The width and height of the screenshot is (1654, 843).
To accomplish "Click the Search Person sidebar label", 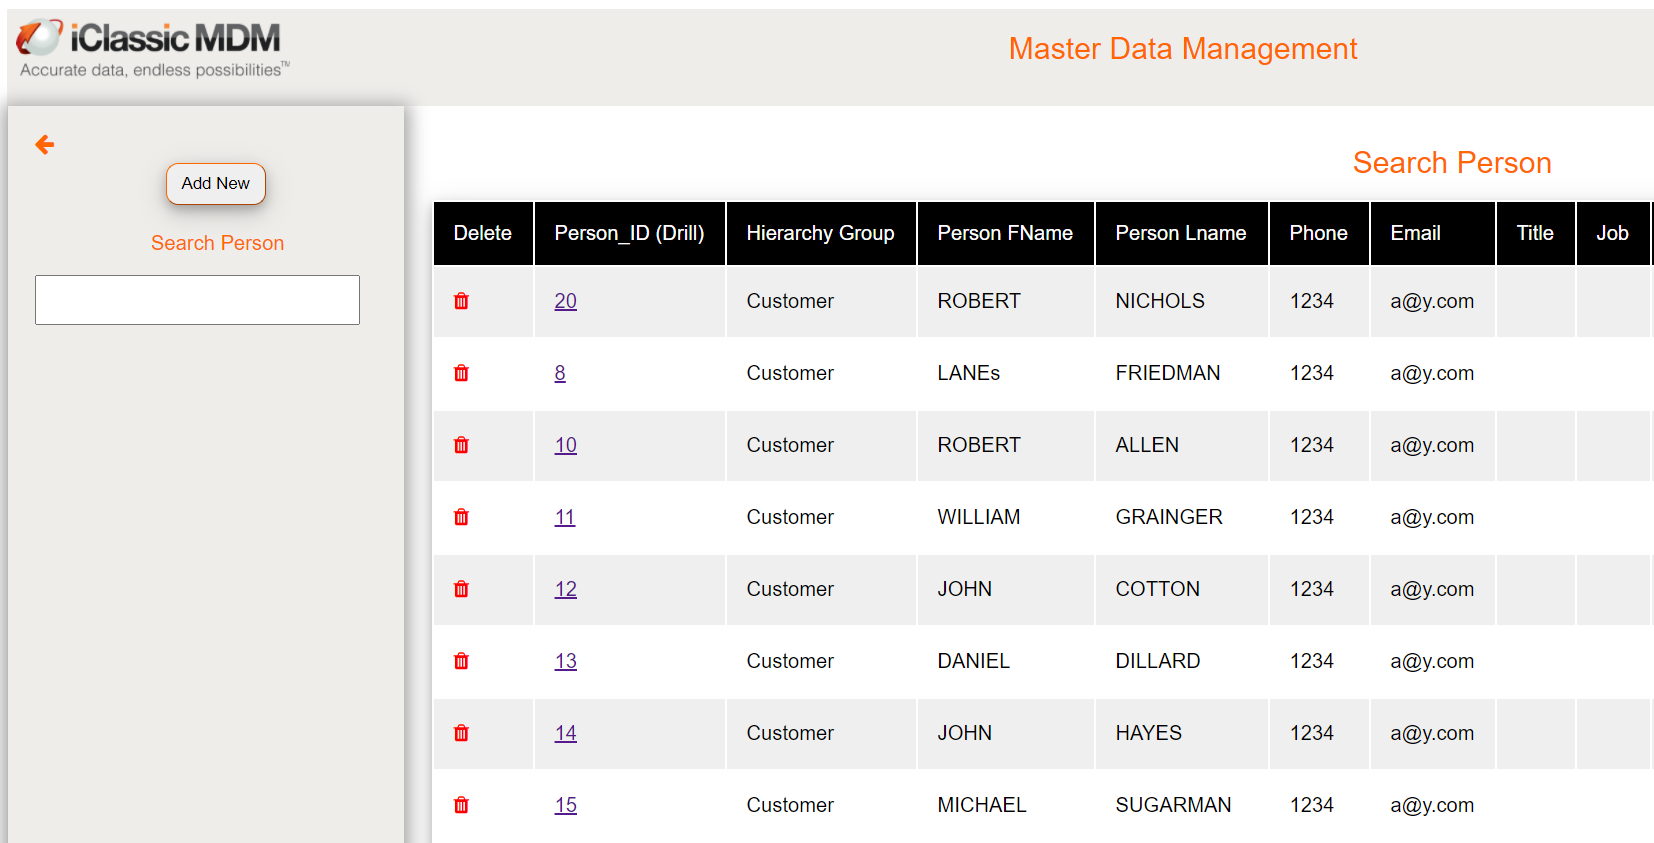I will [x=217, y=243].
